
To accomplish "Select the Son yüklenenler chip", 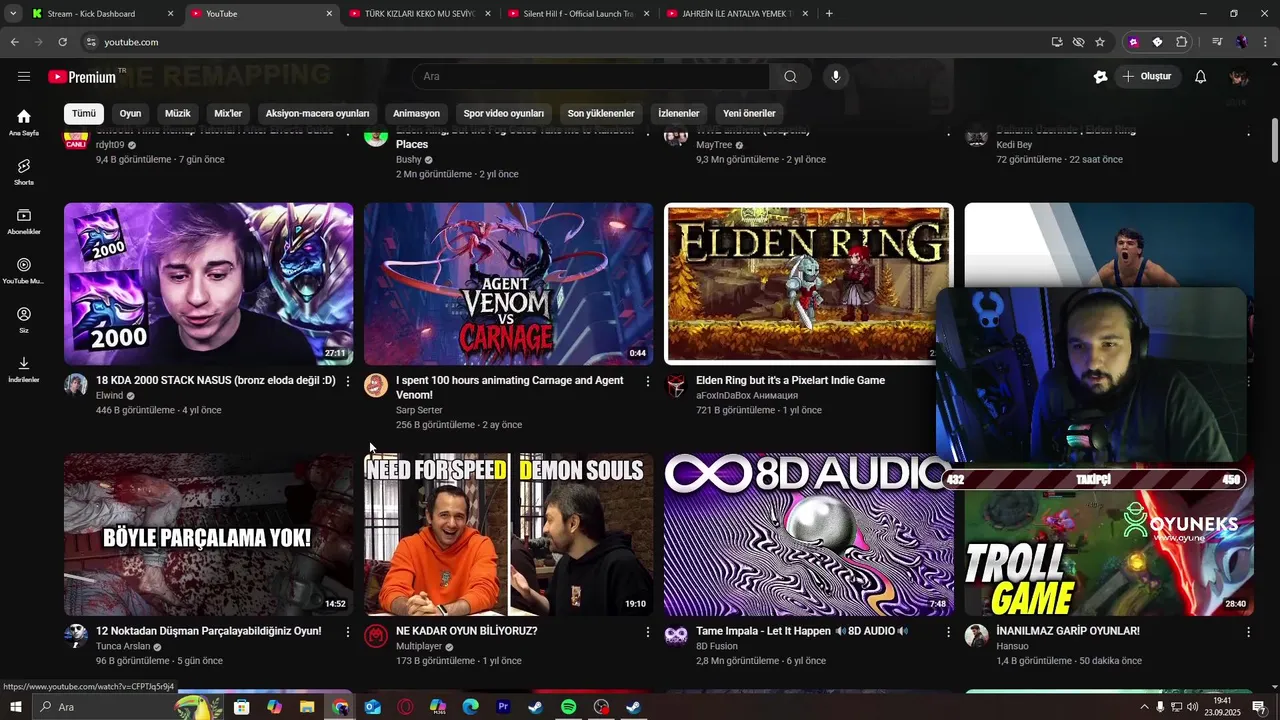I will pos(601,113).
